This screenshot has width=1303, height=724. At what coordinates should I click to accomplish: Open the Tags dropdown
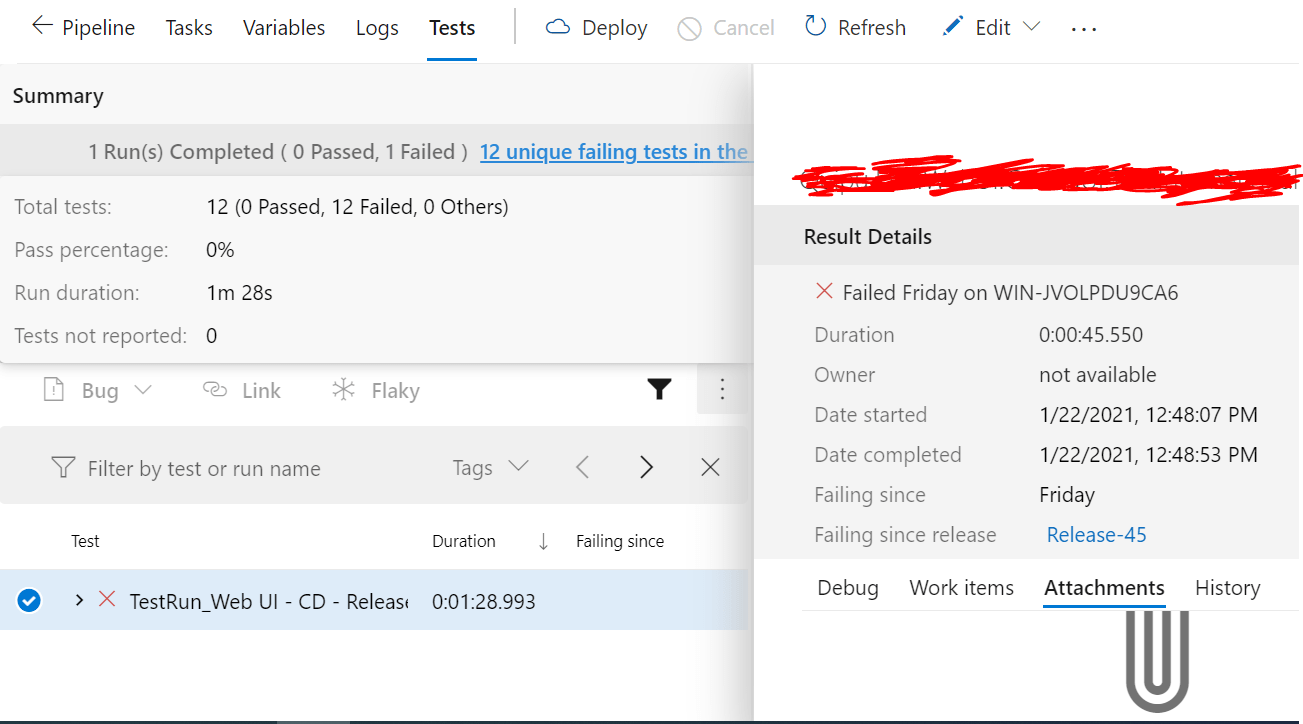point(511,466)
